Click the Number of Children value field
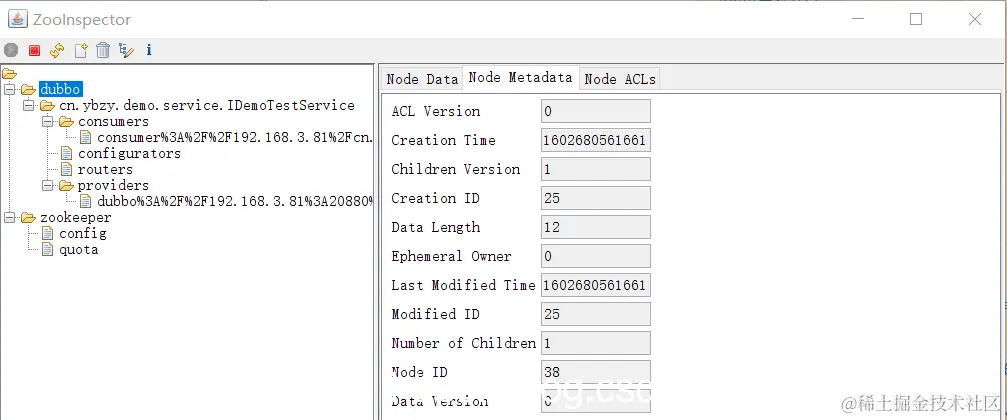Image resolution: width=1007 pixels, height=420 pixels. click(595, 343)
